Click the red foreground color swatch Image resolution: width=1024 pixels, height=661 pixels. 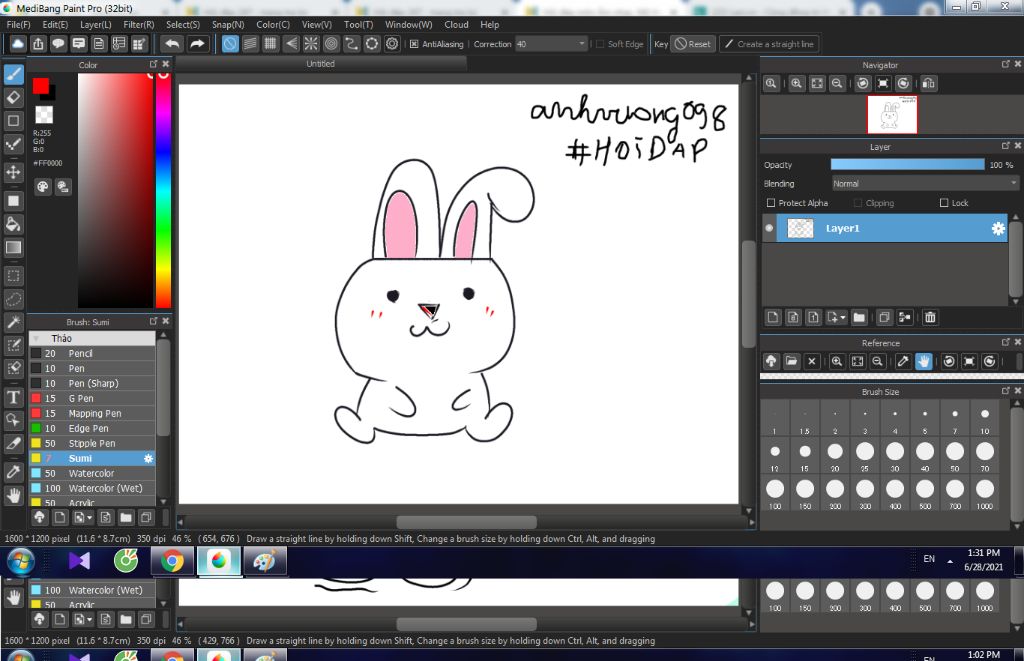(x=40, y=86)
